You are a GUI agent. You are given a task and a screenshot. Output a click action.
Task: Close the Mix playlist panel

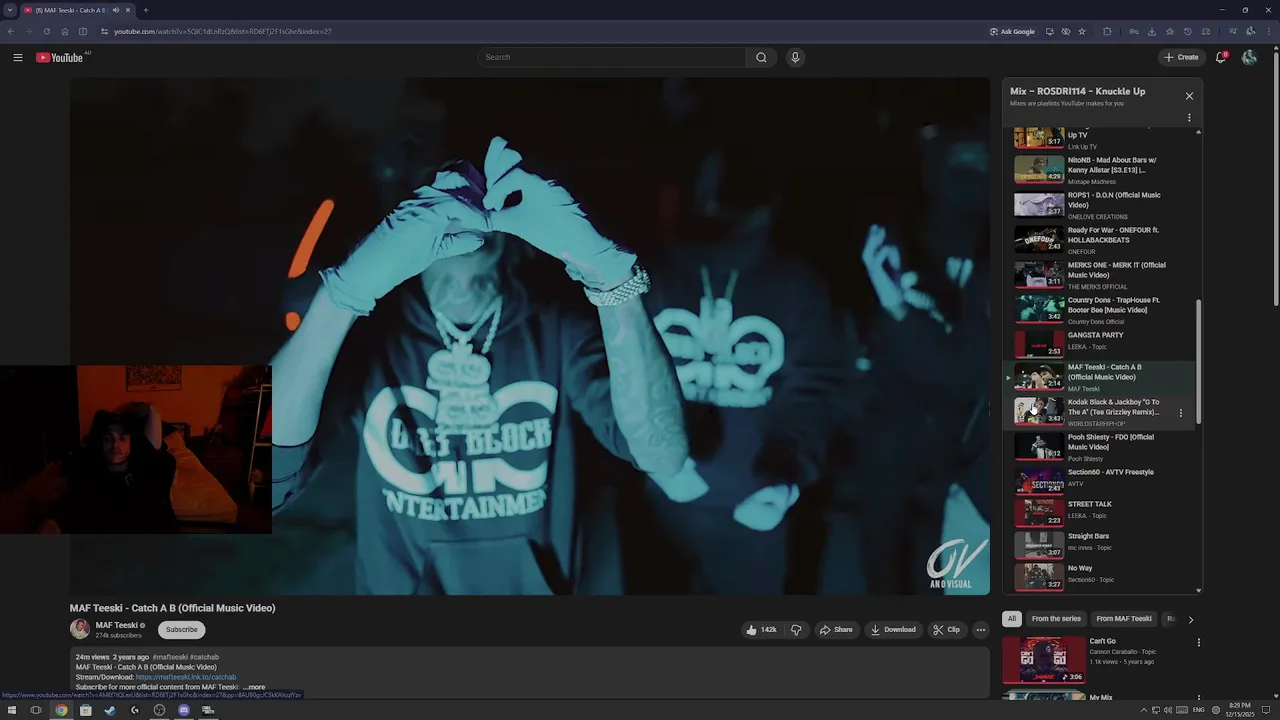tap(1189, 96)
